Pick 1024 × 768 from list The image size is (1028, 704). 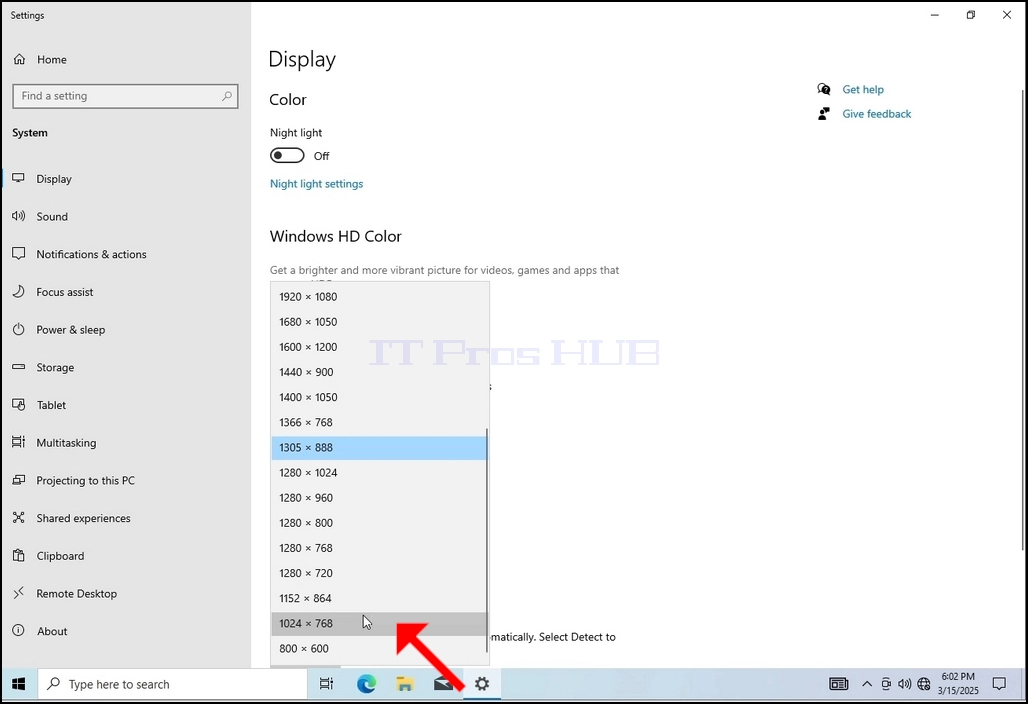click(380, 623)
